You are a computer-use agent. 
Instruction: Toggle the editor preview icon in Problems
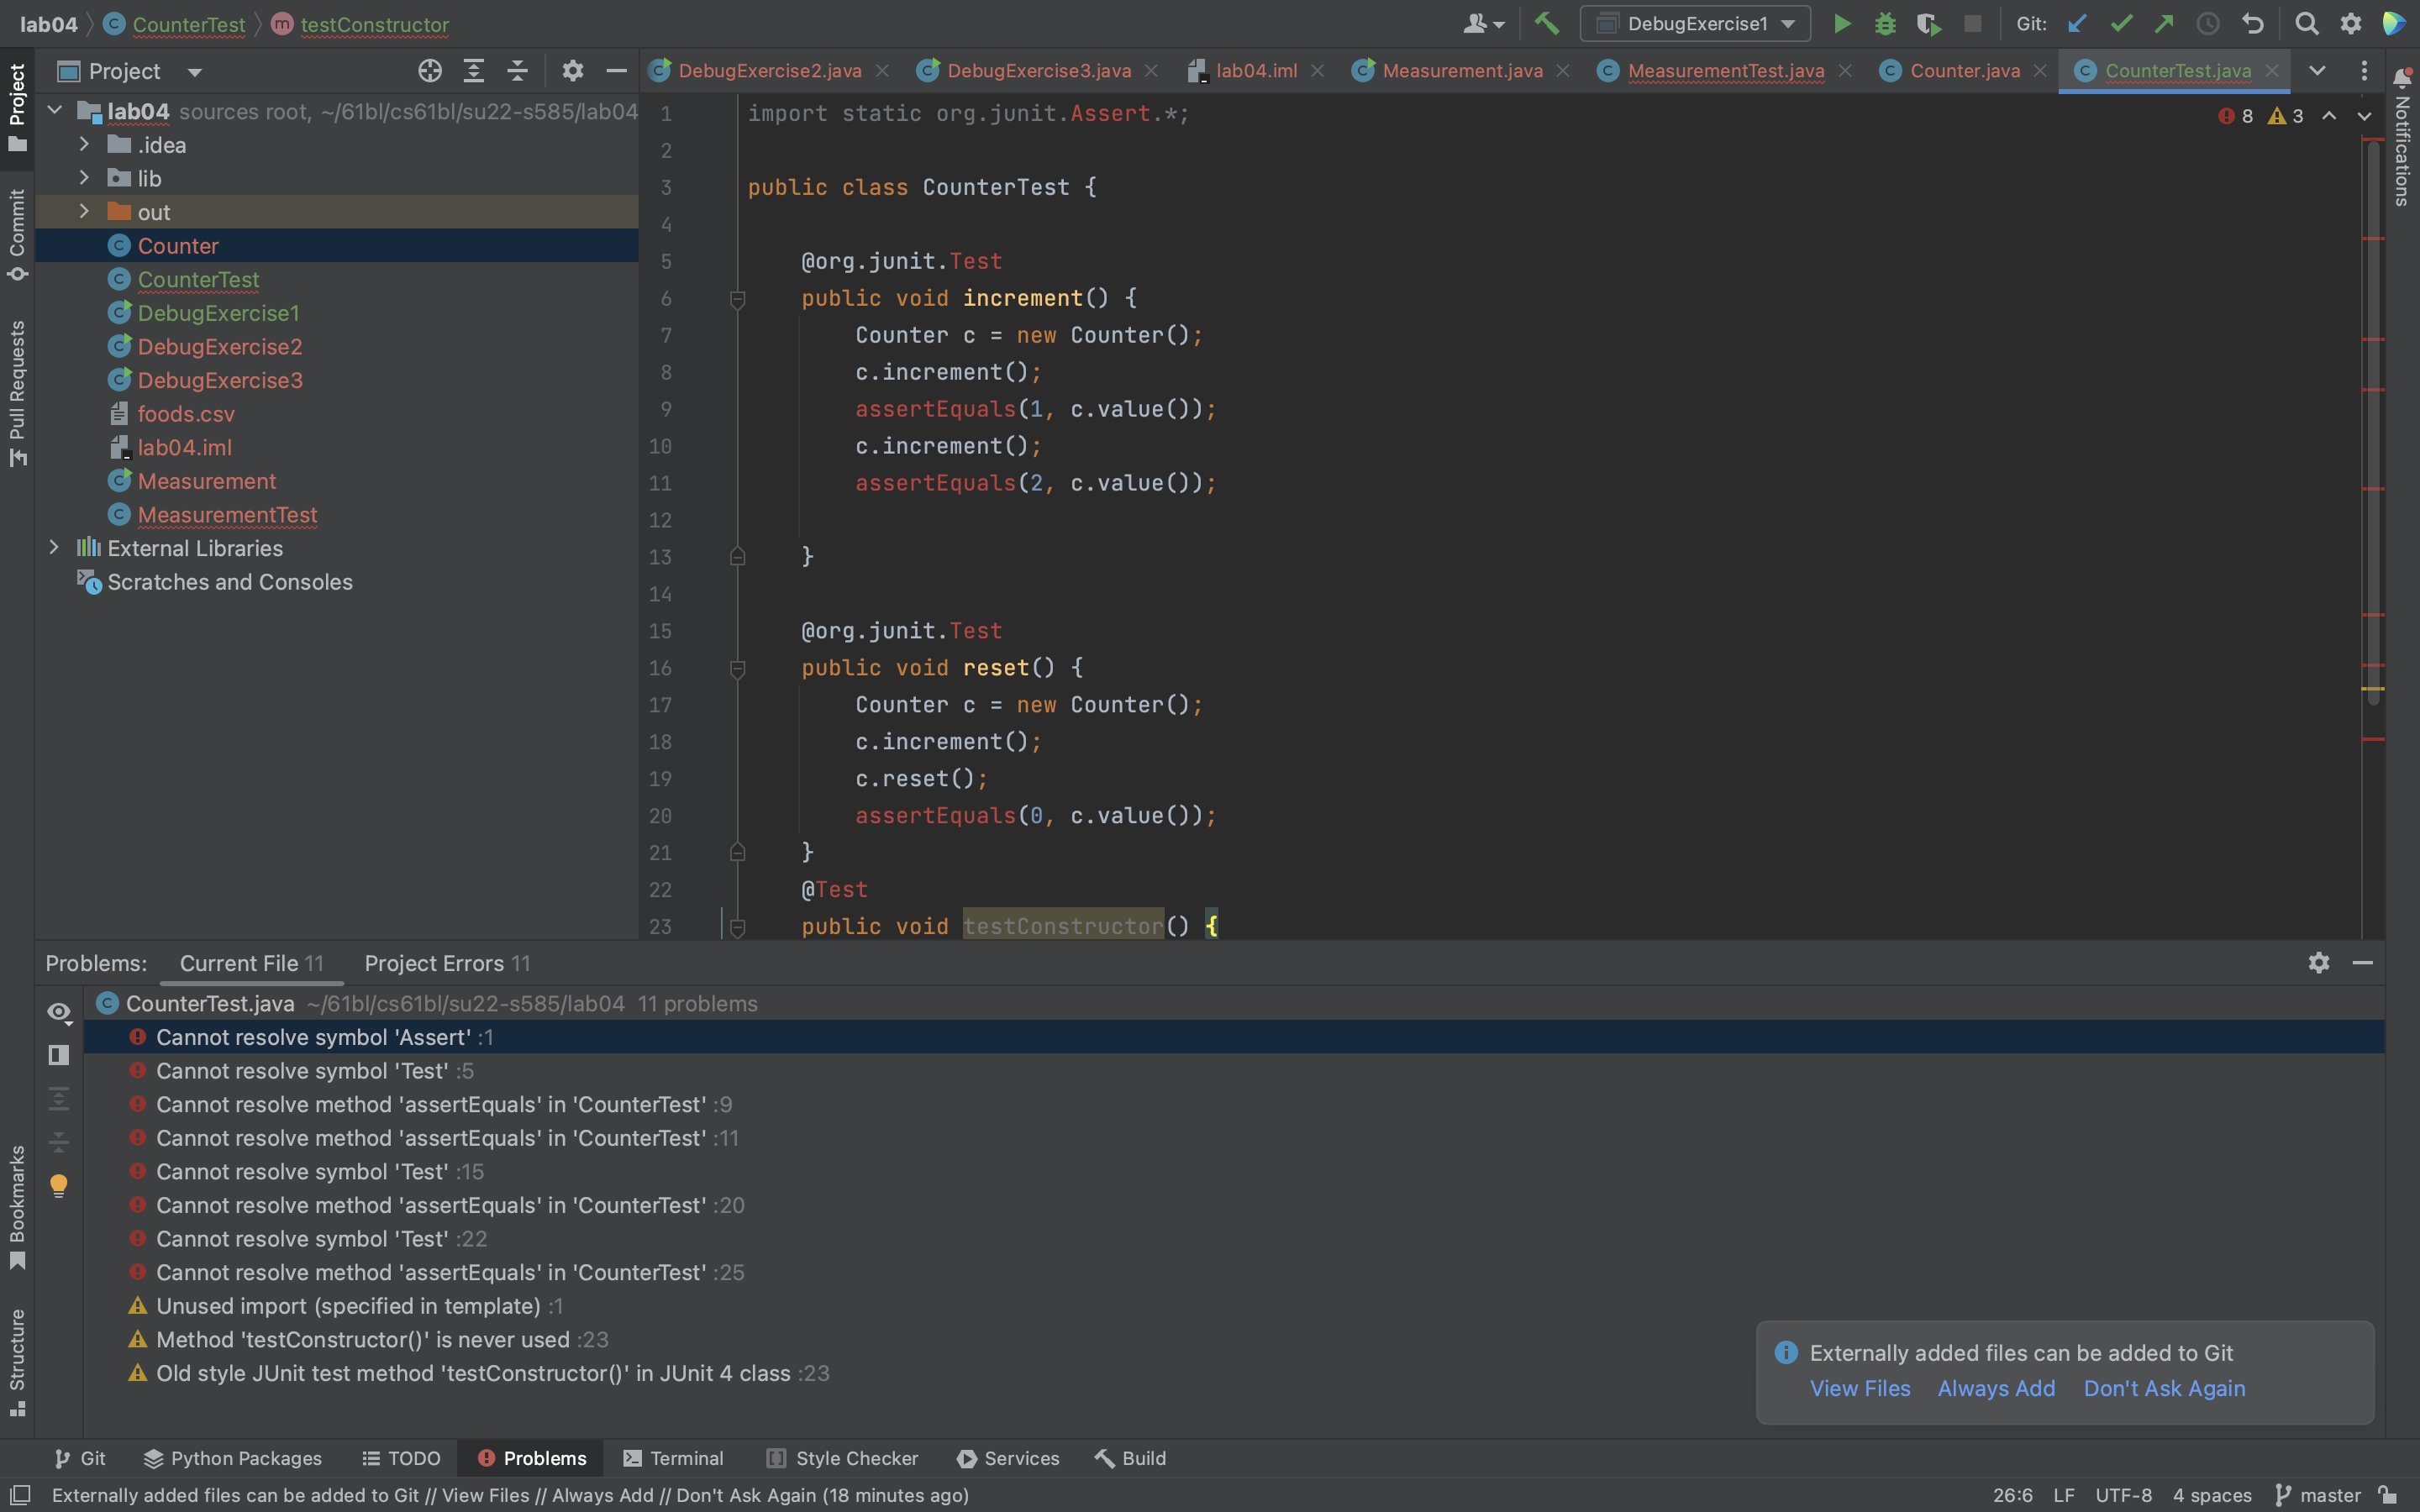click(59, 1055)
